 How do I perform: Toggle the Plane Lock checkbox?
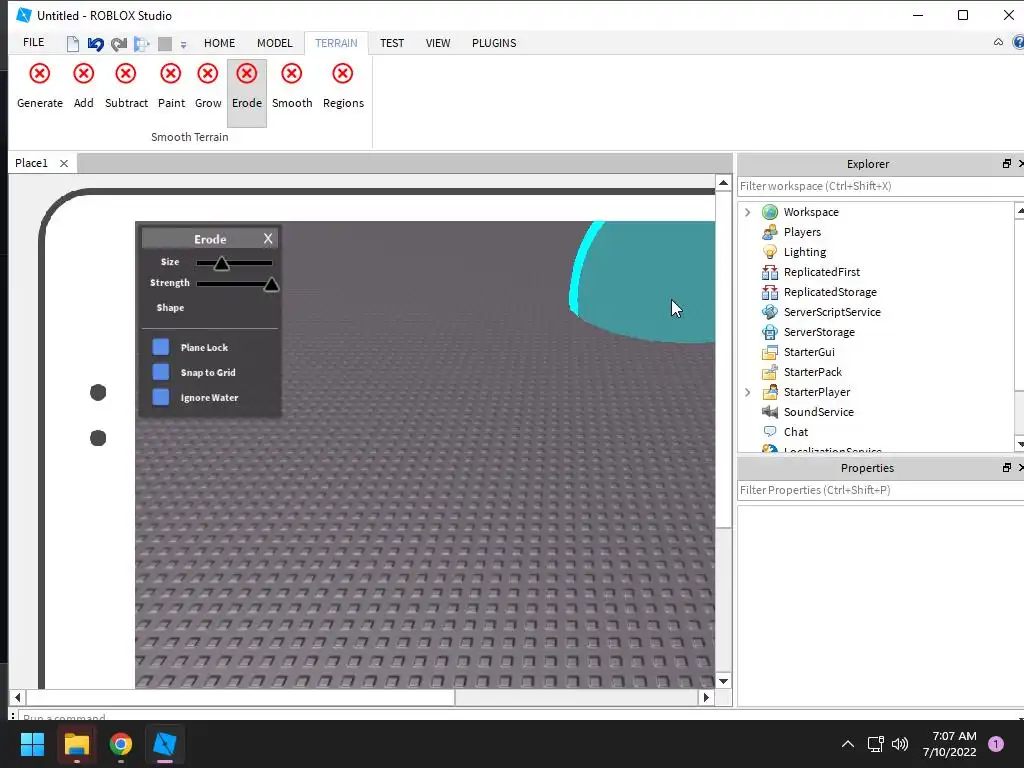click(161, 347)
